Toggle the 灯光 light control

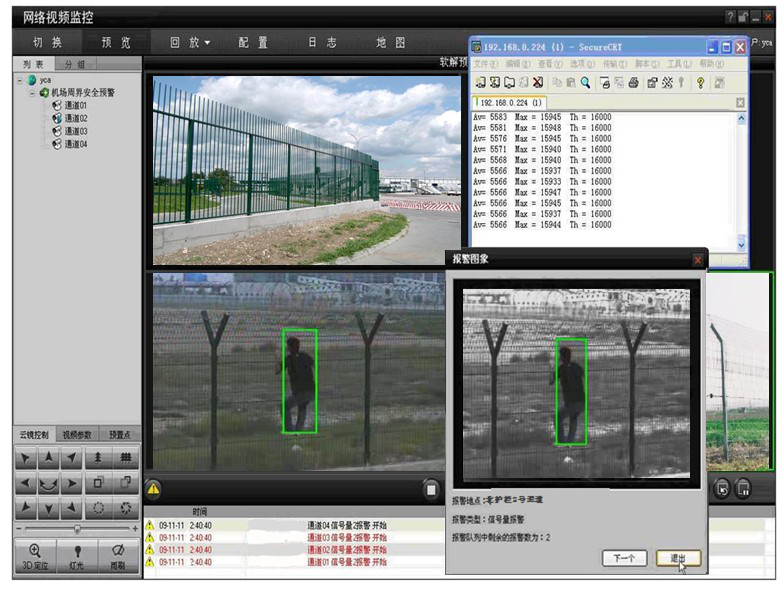[77, 555]
